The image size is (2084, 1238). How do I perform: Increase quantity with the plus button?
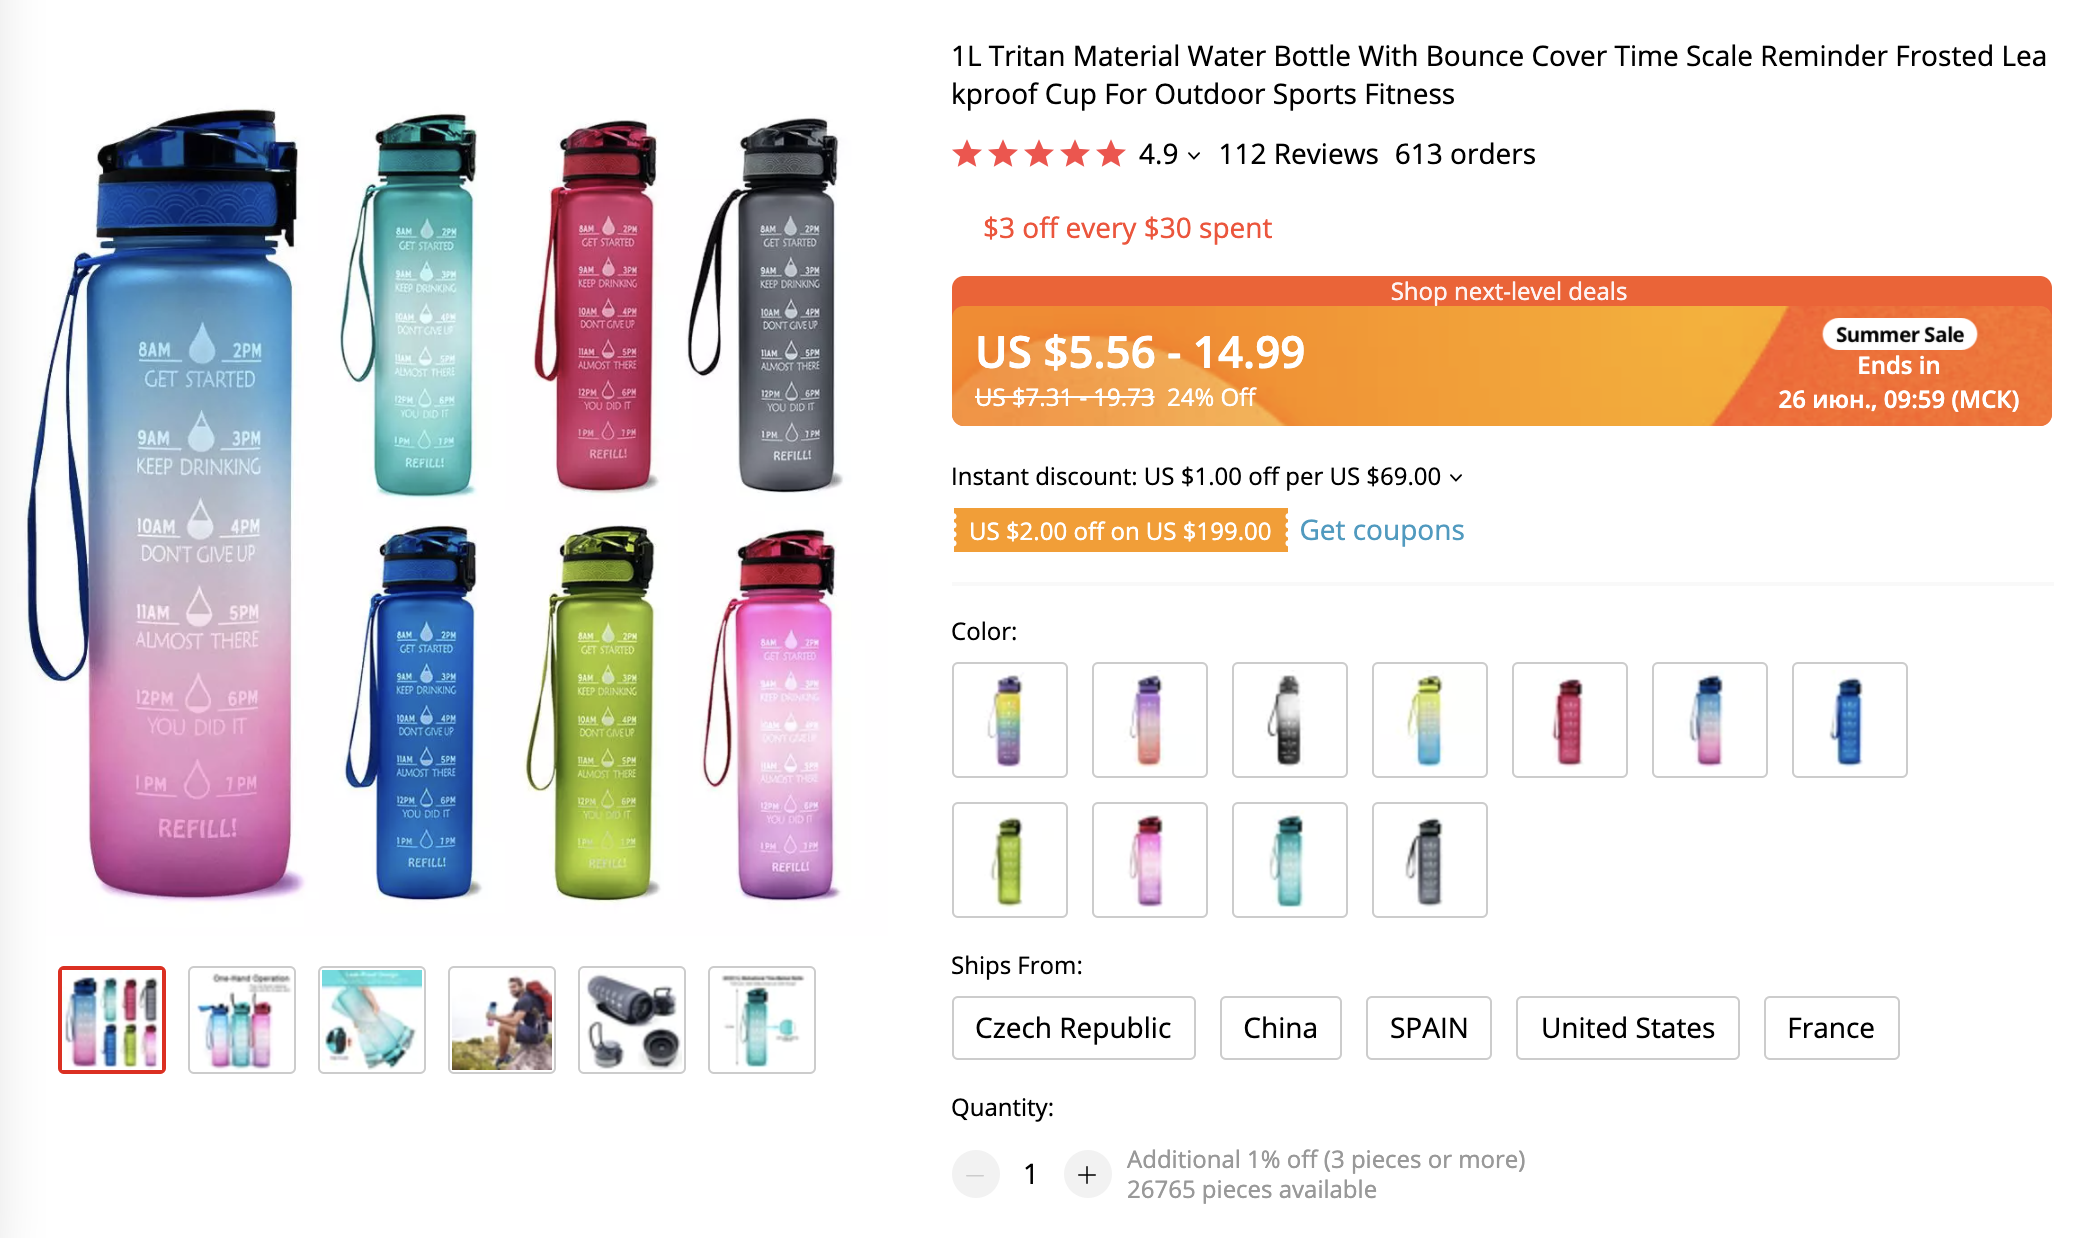(1087, 1174)
